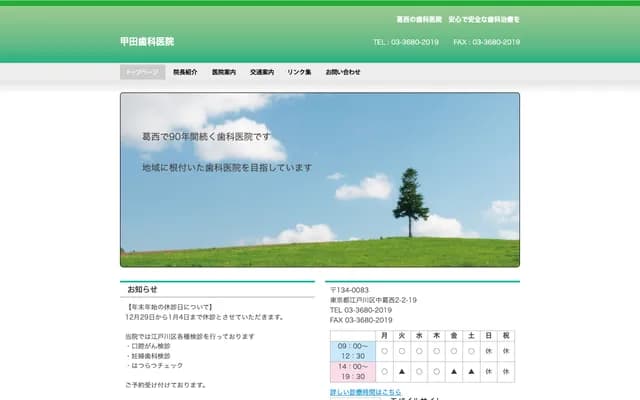
Task: Open the トップページ navigation tab
Action: pyautogui.click(x=142, y=72)
